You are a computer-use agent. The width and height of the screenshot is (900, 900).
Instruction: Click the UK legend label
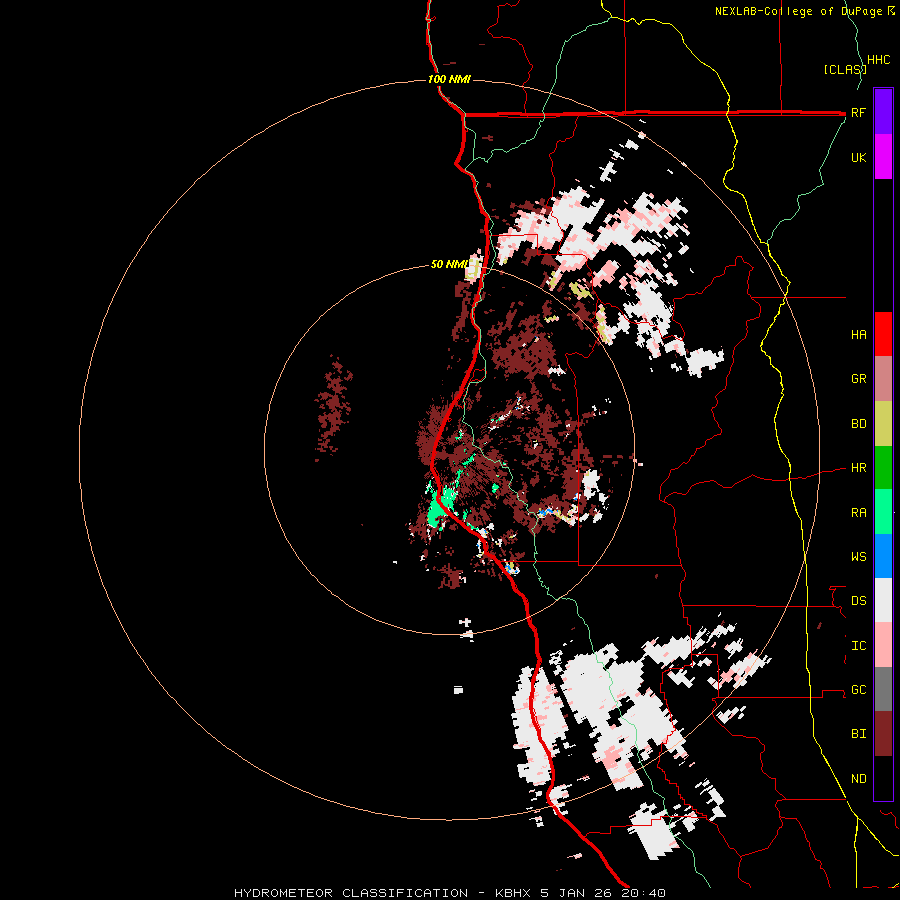pos(858,157)
